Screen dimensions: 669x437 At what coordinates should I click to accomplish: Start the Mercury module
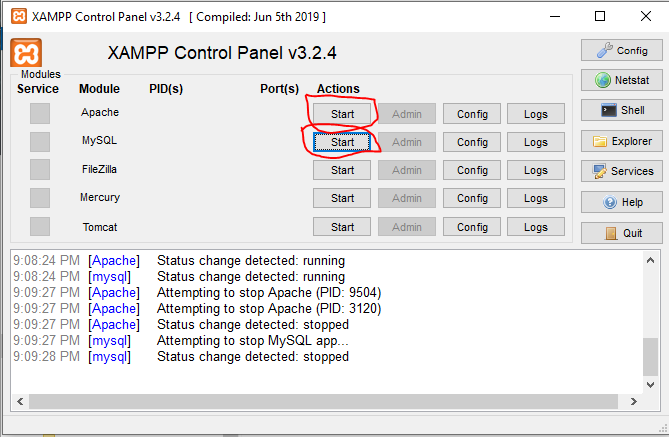pyautogui.click(x=342, y=198)
